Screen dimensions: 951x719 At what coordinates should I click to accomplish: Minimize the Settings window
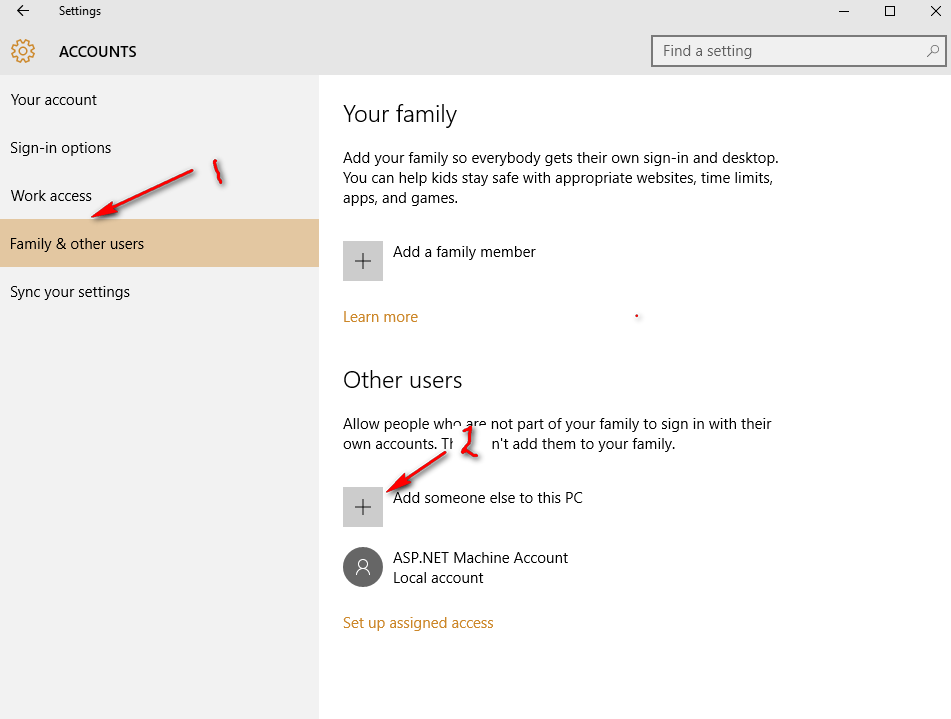pos(843,11)
